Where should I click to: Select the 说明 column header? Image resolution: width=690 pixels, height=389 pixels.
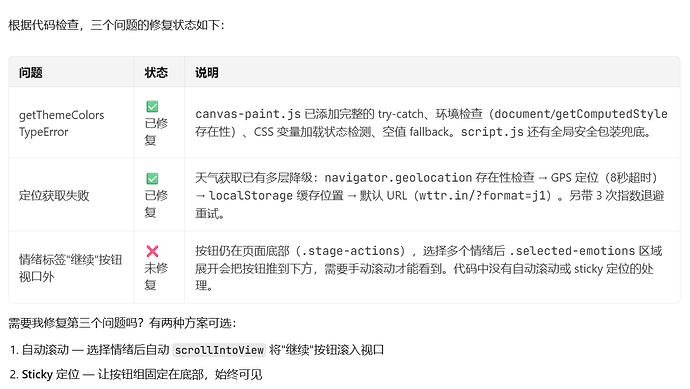point(207,73)
